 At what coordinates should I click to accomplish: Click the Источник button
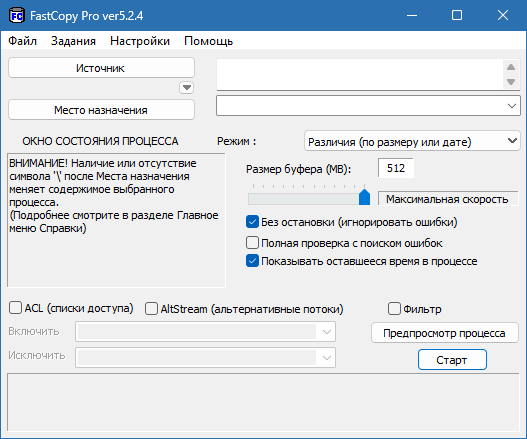coord(101,68)
